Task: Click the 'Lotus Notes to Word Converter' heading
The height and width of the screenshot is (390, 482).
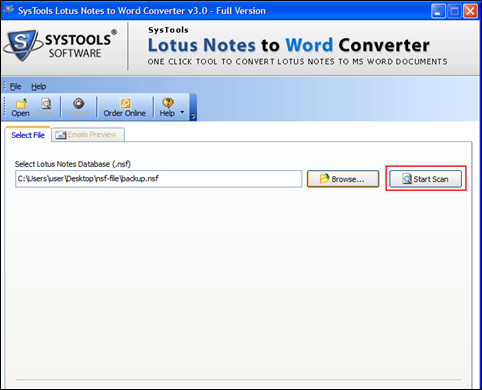Action: click(x=289, y=45)
